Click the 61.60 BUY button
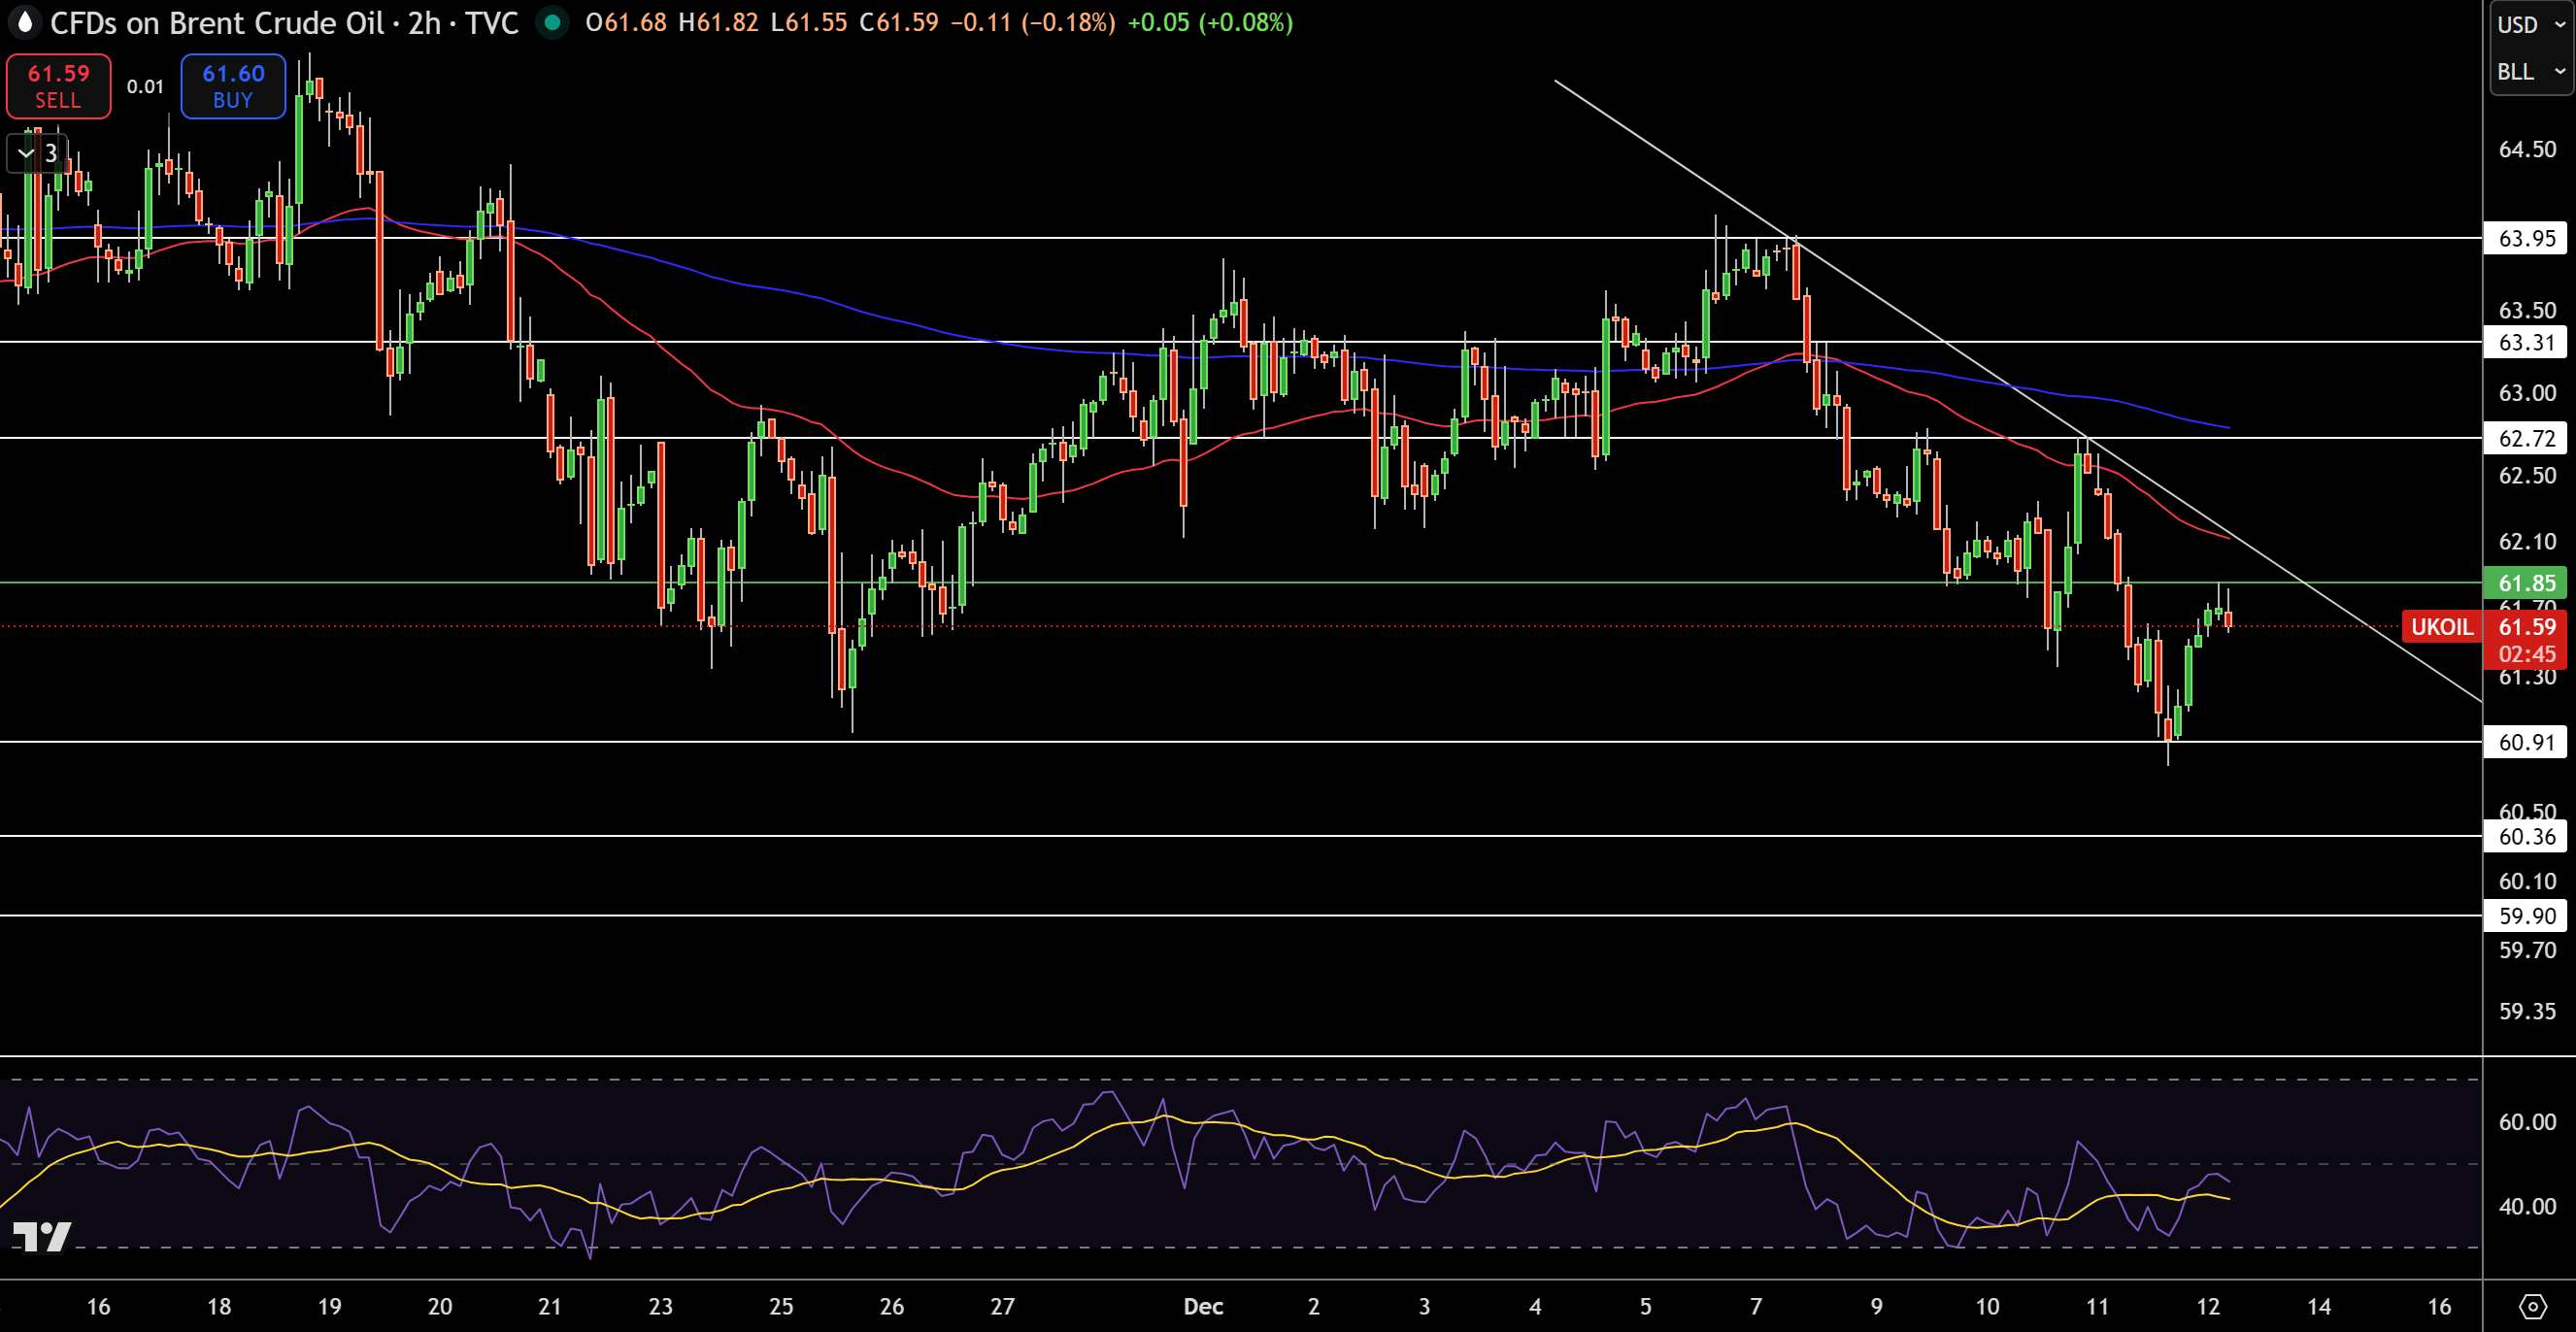Image resolution: width=2576 pixels, height=1332 pixels. click(x=233, y=86)
